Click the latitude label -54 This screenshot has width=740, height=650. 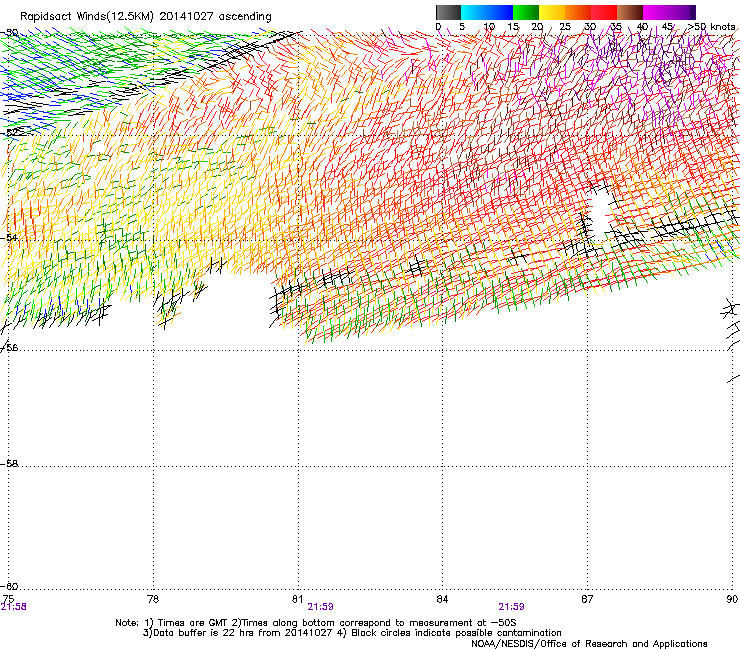[9, 237]
